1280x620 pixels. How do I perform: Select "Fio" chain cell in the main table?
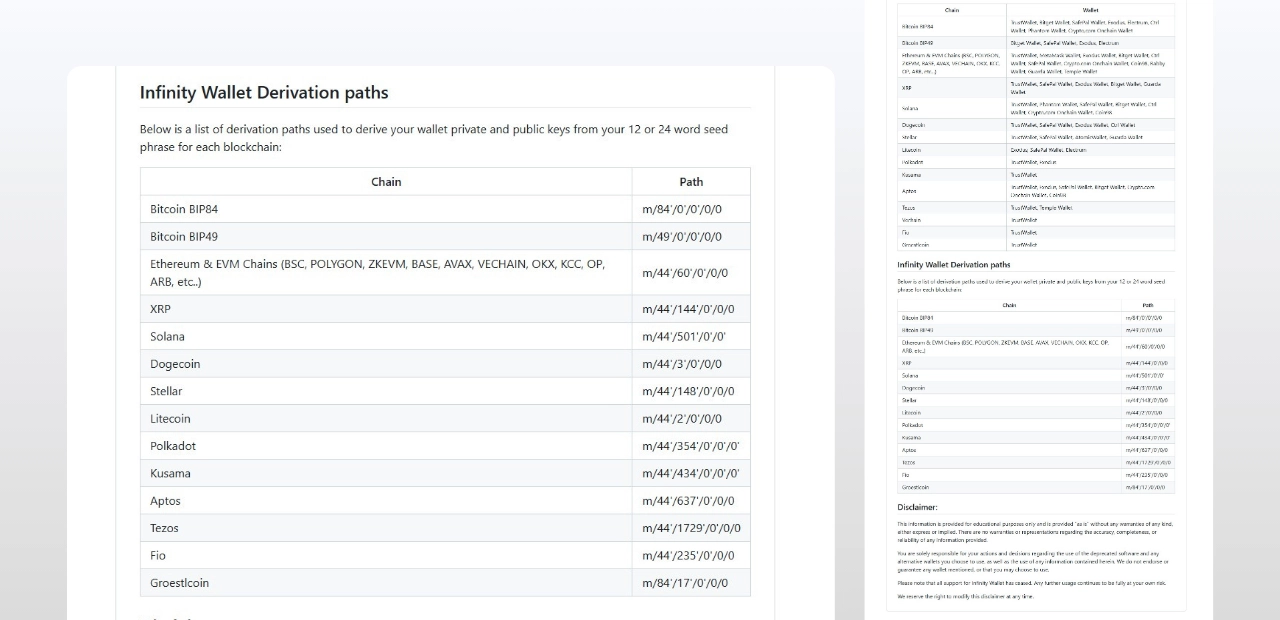(x=386, y=555)
